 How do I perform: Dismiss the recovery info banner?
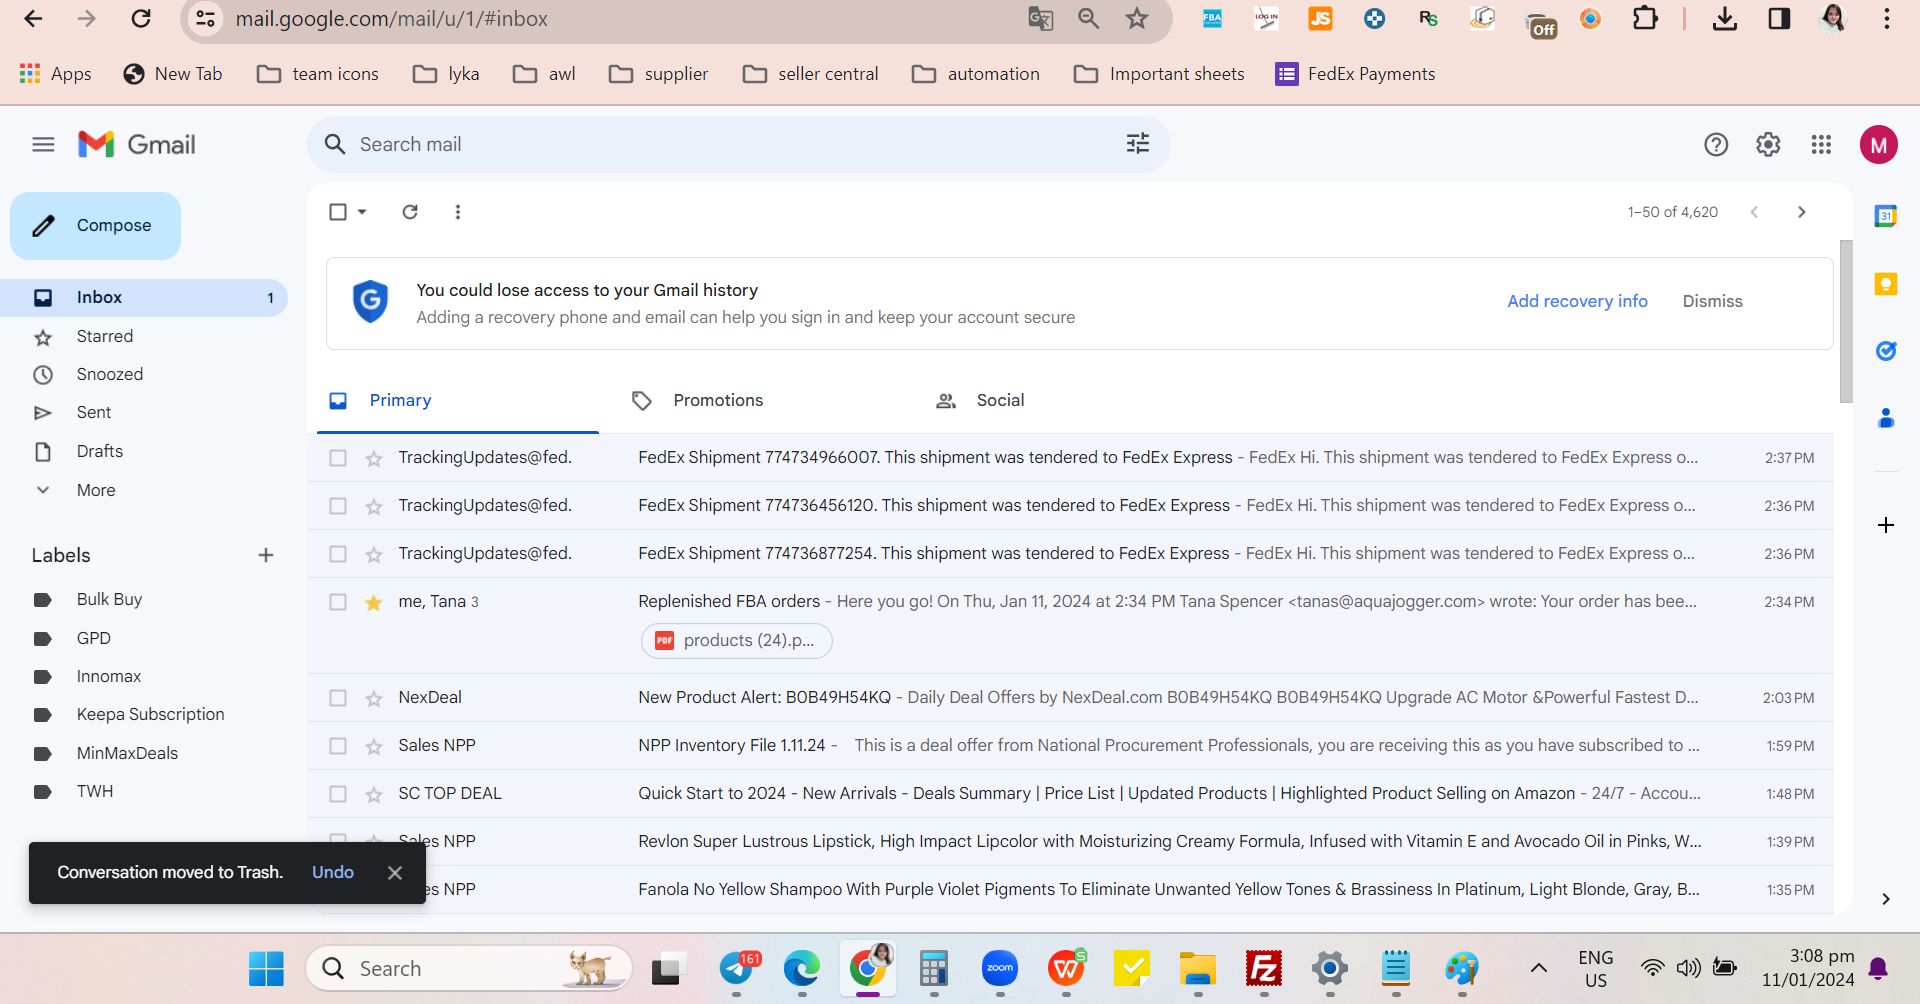[x=1712, y=301]
